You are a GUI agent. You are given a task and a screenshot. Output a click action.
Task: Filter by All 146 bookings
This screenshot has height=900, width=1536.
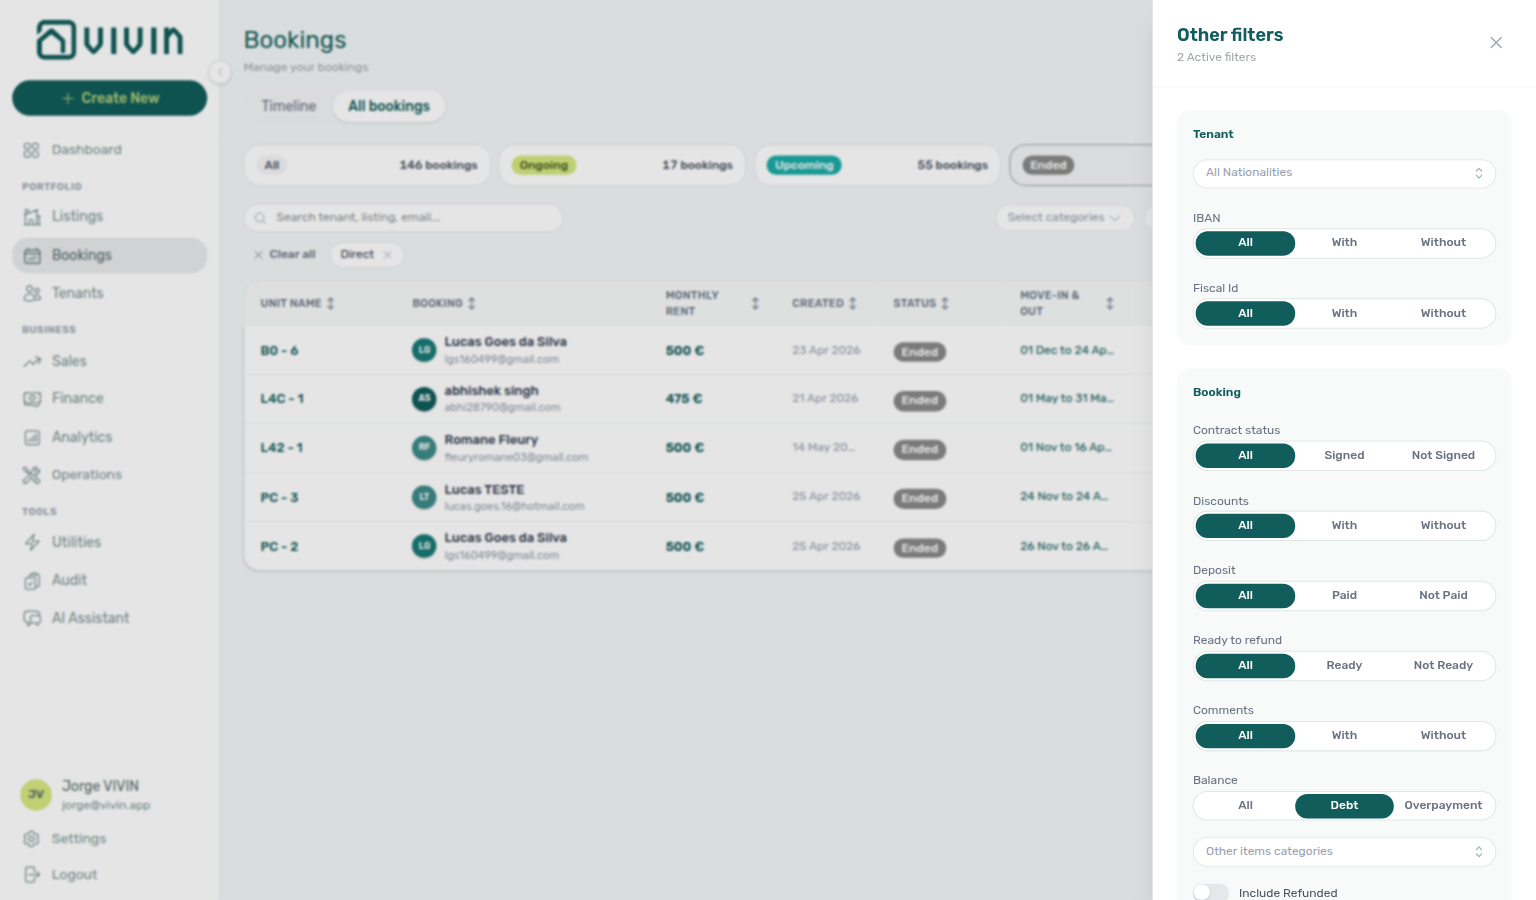(367, 165)
